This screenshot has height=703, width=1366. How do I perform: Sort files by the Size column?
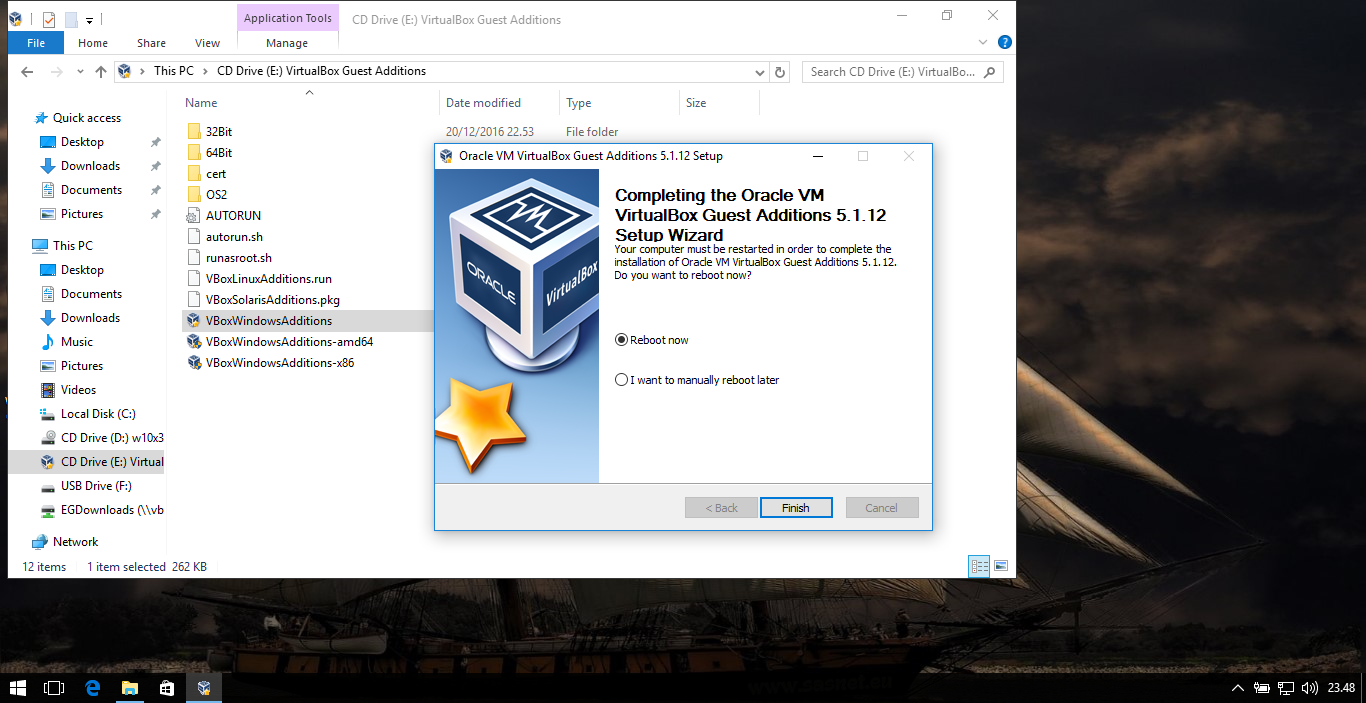point(696,103)
